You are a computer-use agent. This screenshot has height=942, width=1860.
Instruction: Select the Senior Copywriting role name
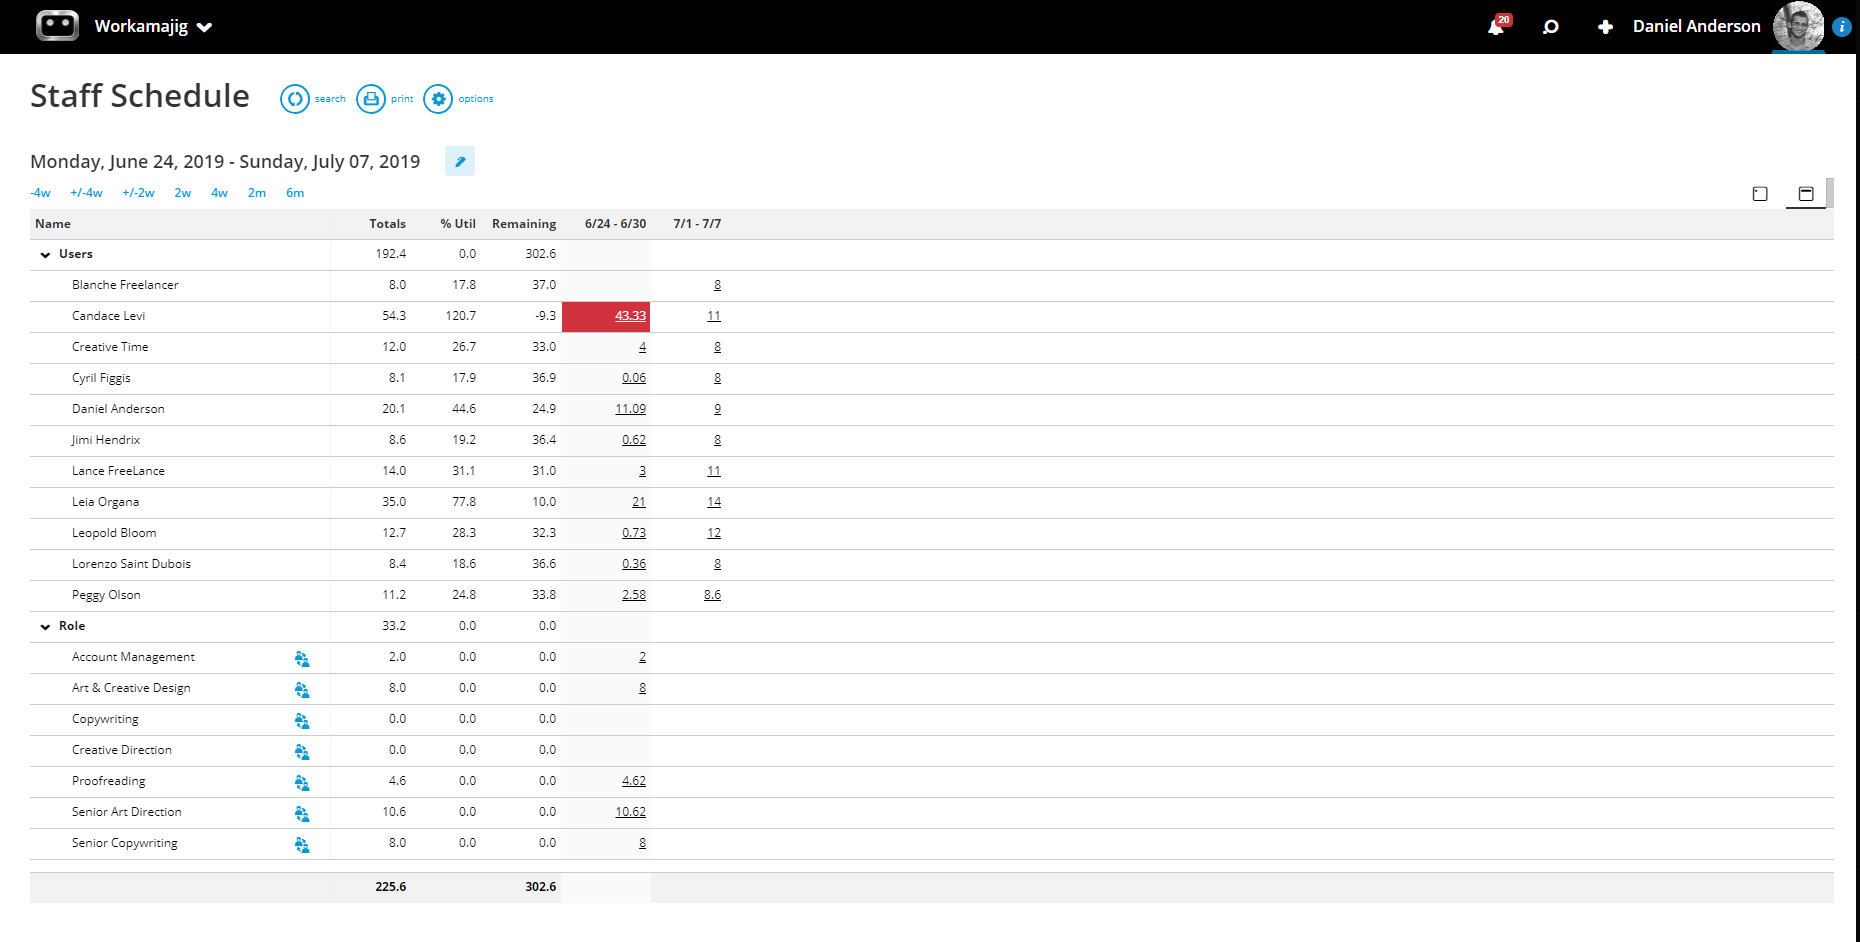[x=125, y=843]
